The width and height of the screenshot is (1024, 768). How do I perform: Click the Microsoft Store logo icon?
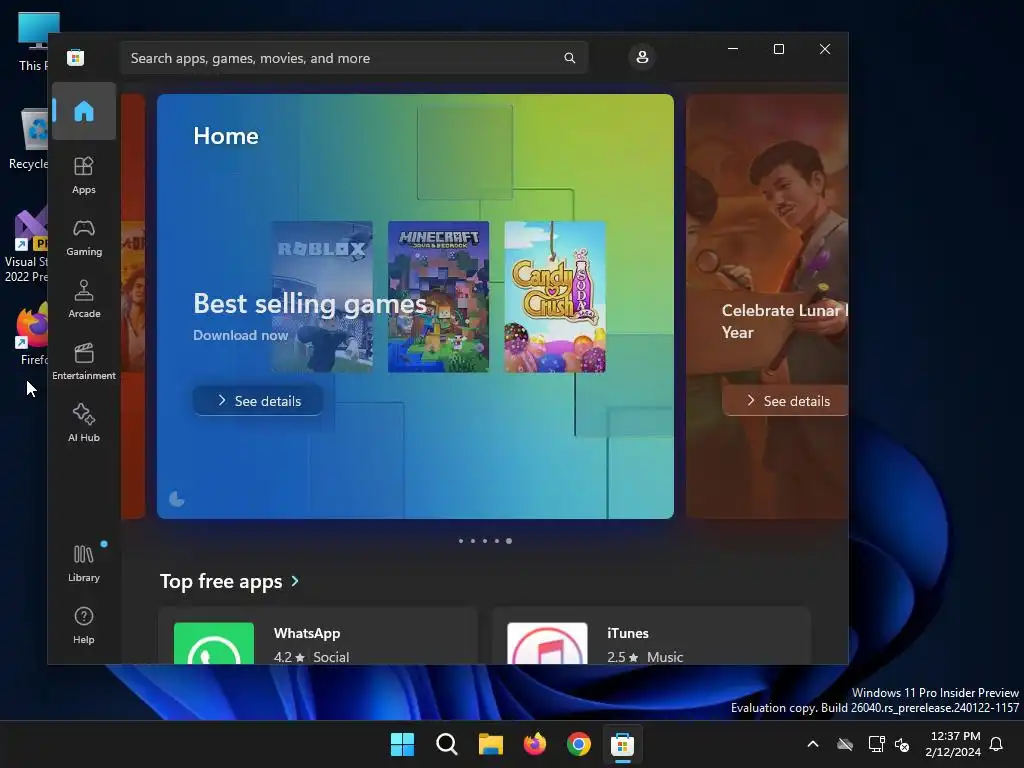click(x=76, y=57)
